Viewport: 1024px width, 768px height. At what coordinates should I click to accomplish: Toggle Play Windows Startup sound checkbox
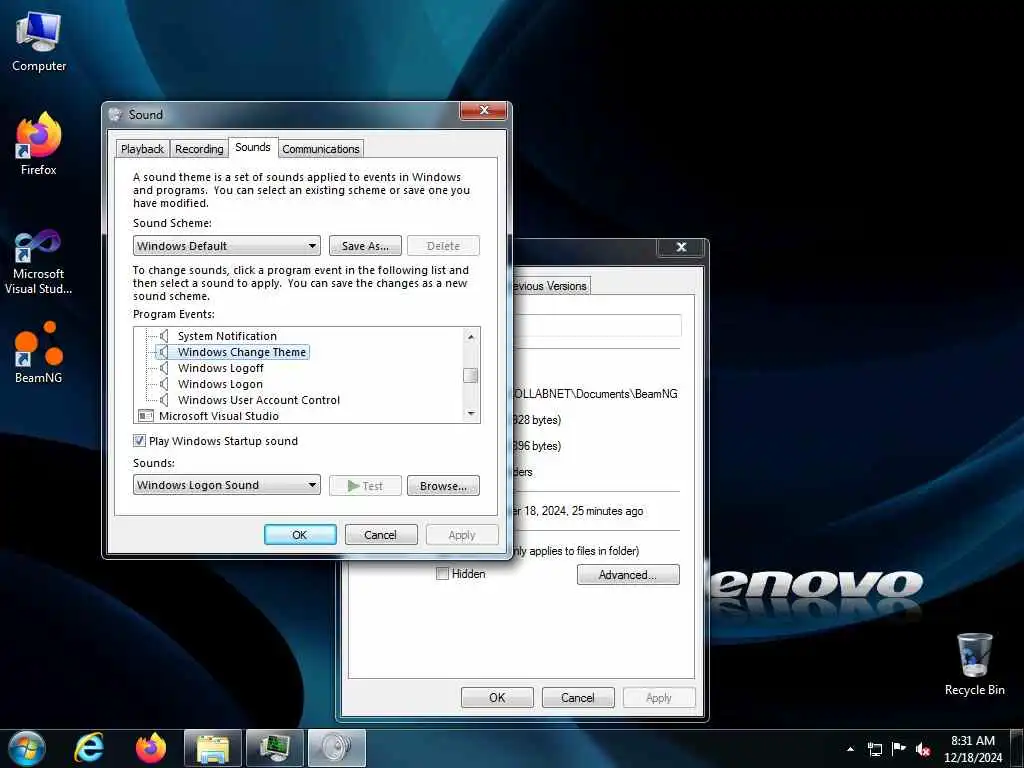point(139,441)
